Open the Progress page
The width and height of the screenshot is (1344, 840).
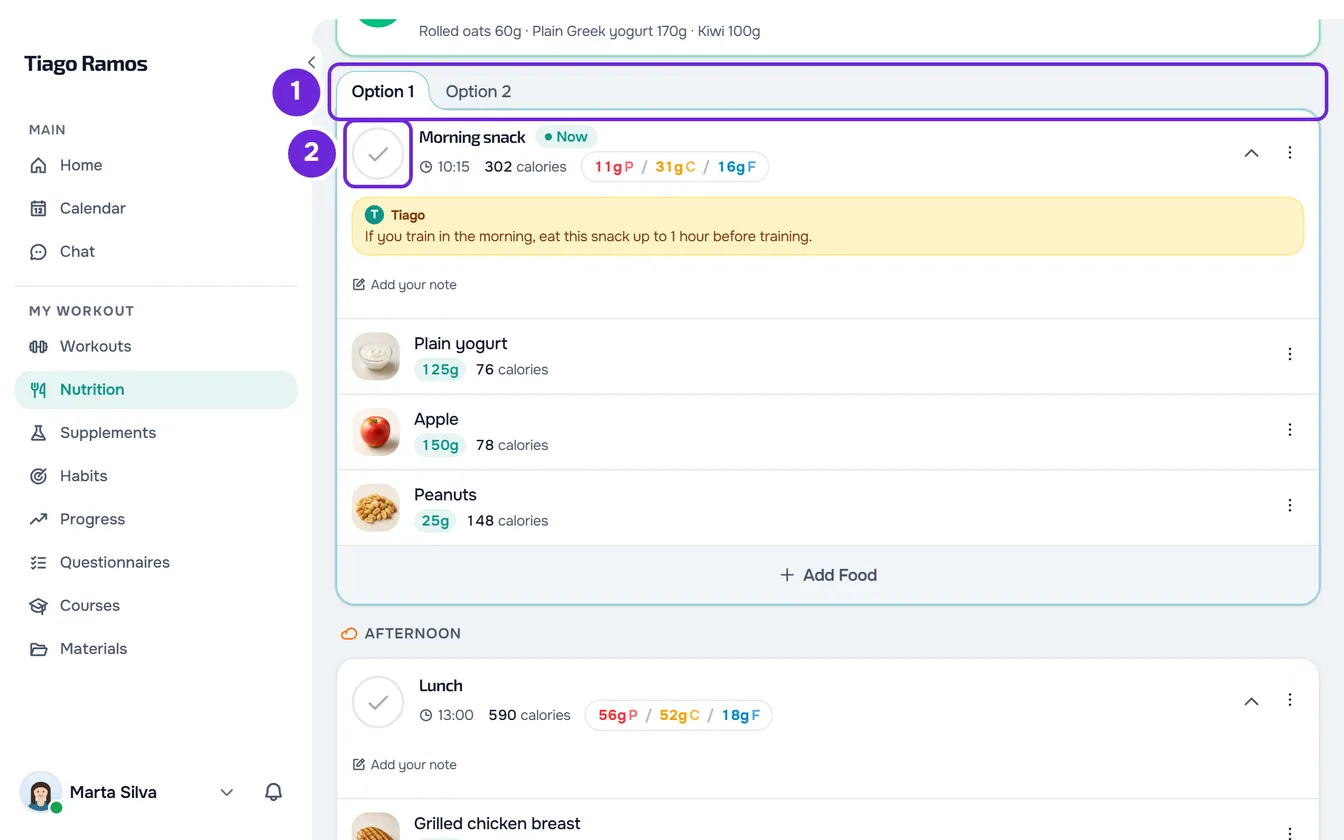point(156,519)
